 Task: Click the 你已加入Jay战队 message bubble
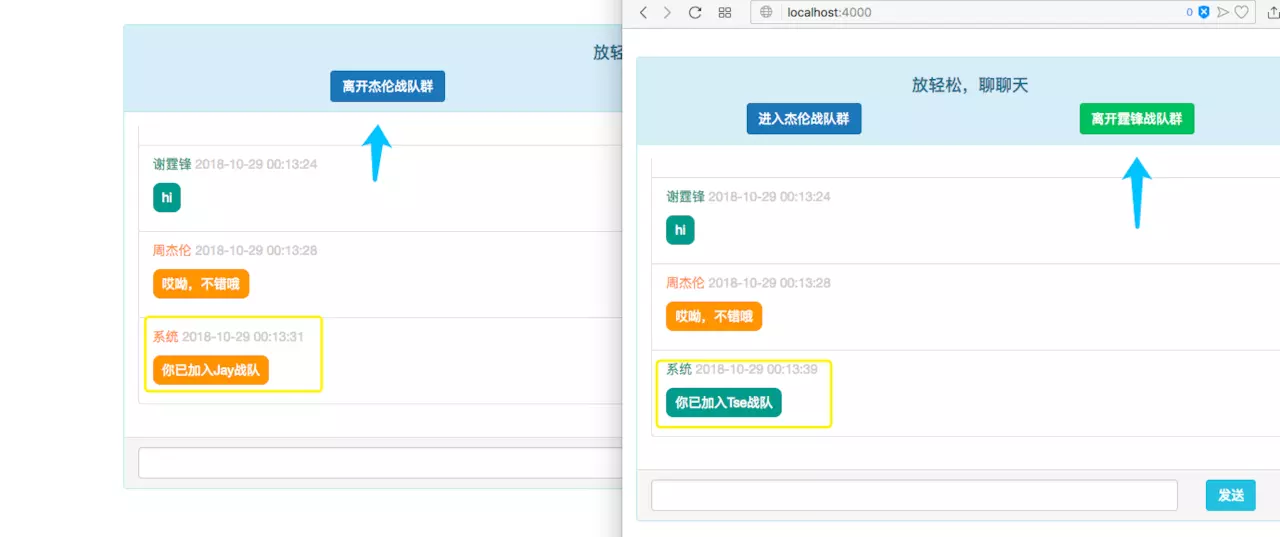coord(211,370)
